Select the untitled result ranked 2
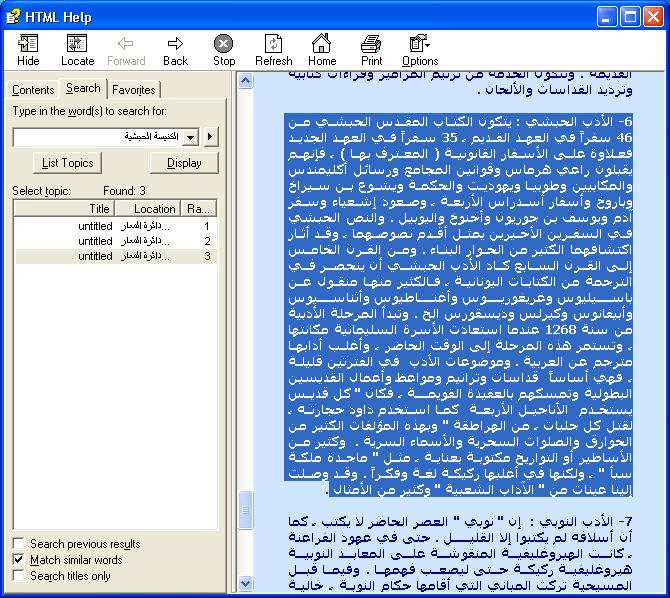This screenshot has width=670, height=598. tap(116, 241)
